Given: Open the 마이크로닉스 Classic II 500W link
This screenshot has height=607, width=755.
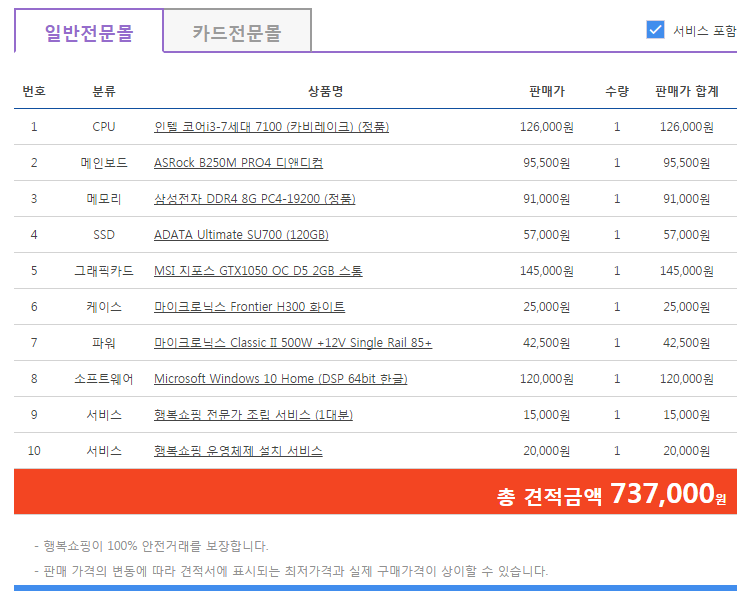Looking at the screenshot, I should pyautogui.click(x=293, y=343).
